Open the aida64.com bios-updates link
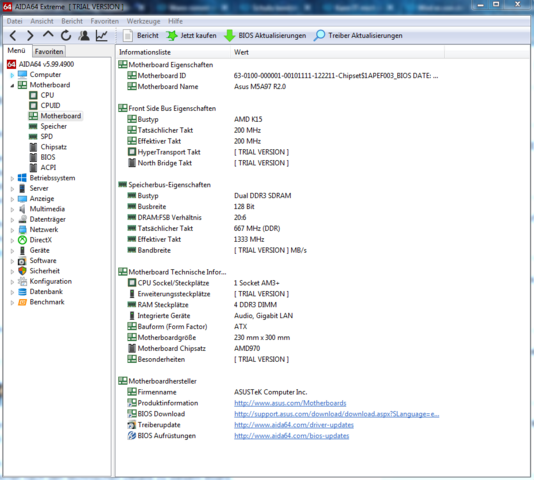This screenshot has width=534, height=480. (292, 436)
